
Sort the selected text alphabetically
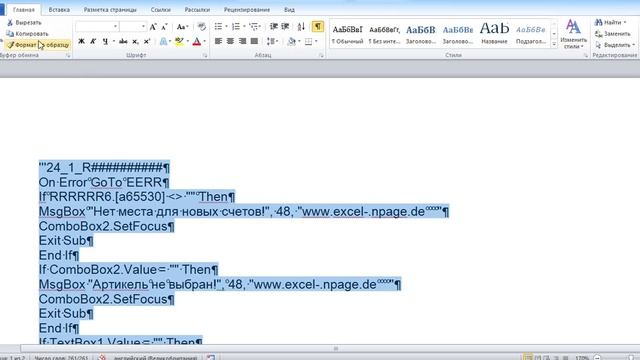point(301,27)
